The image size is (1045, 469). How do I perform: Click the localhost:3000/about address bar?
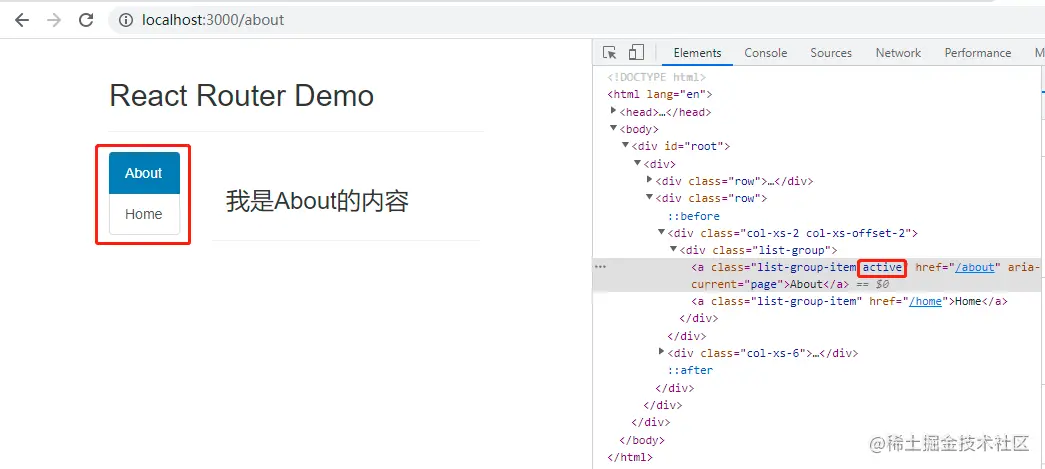pos(213,20)
